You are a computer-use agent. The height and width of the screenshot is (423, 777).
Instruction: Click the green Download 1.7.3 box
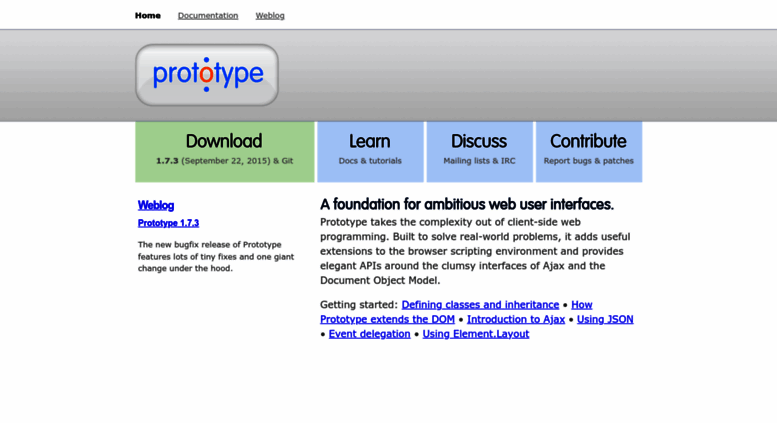click(x=225, y=152)
